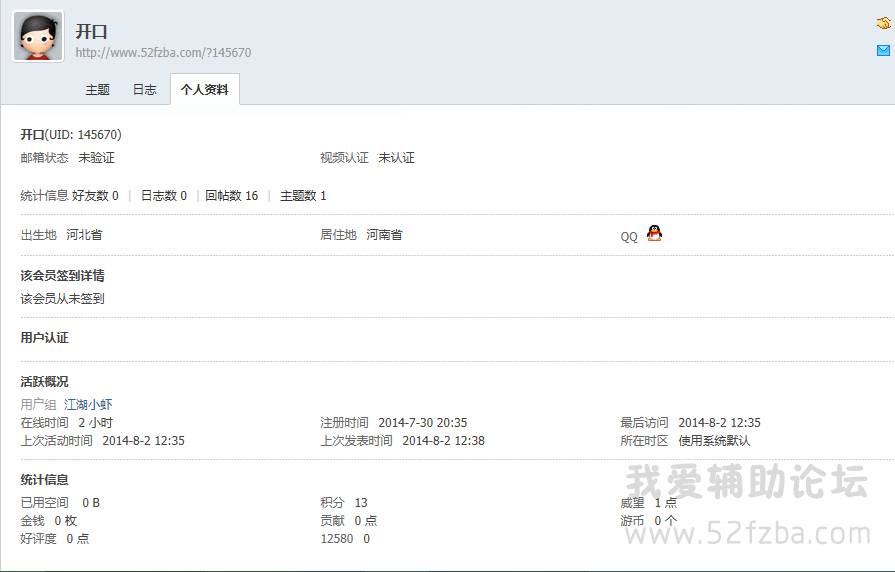Click the 该会员从未签到 sign-in text
This screenshot has width=895, height=572.
pyautogui.click(x=62, y=299)
